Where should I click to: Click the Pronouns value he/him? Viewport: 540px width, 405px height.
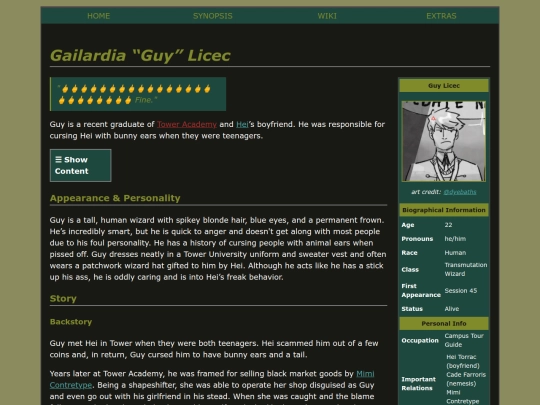pyautogui.click(x=455, y=239)
